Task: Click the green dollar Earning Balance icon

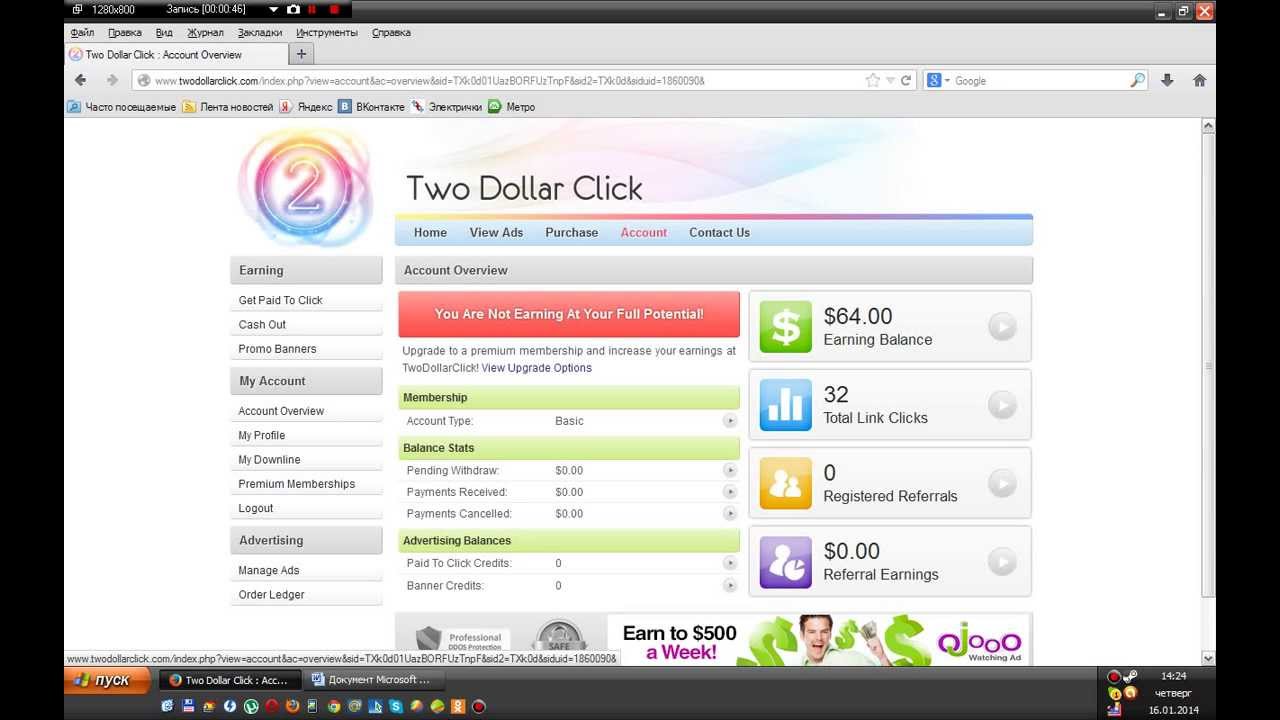Action: click(786, 327)
